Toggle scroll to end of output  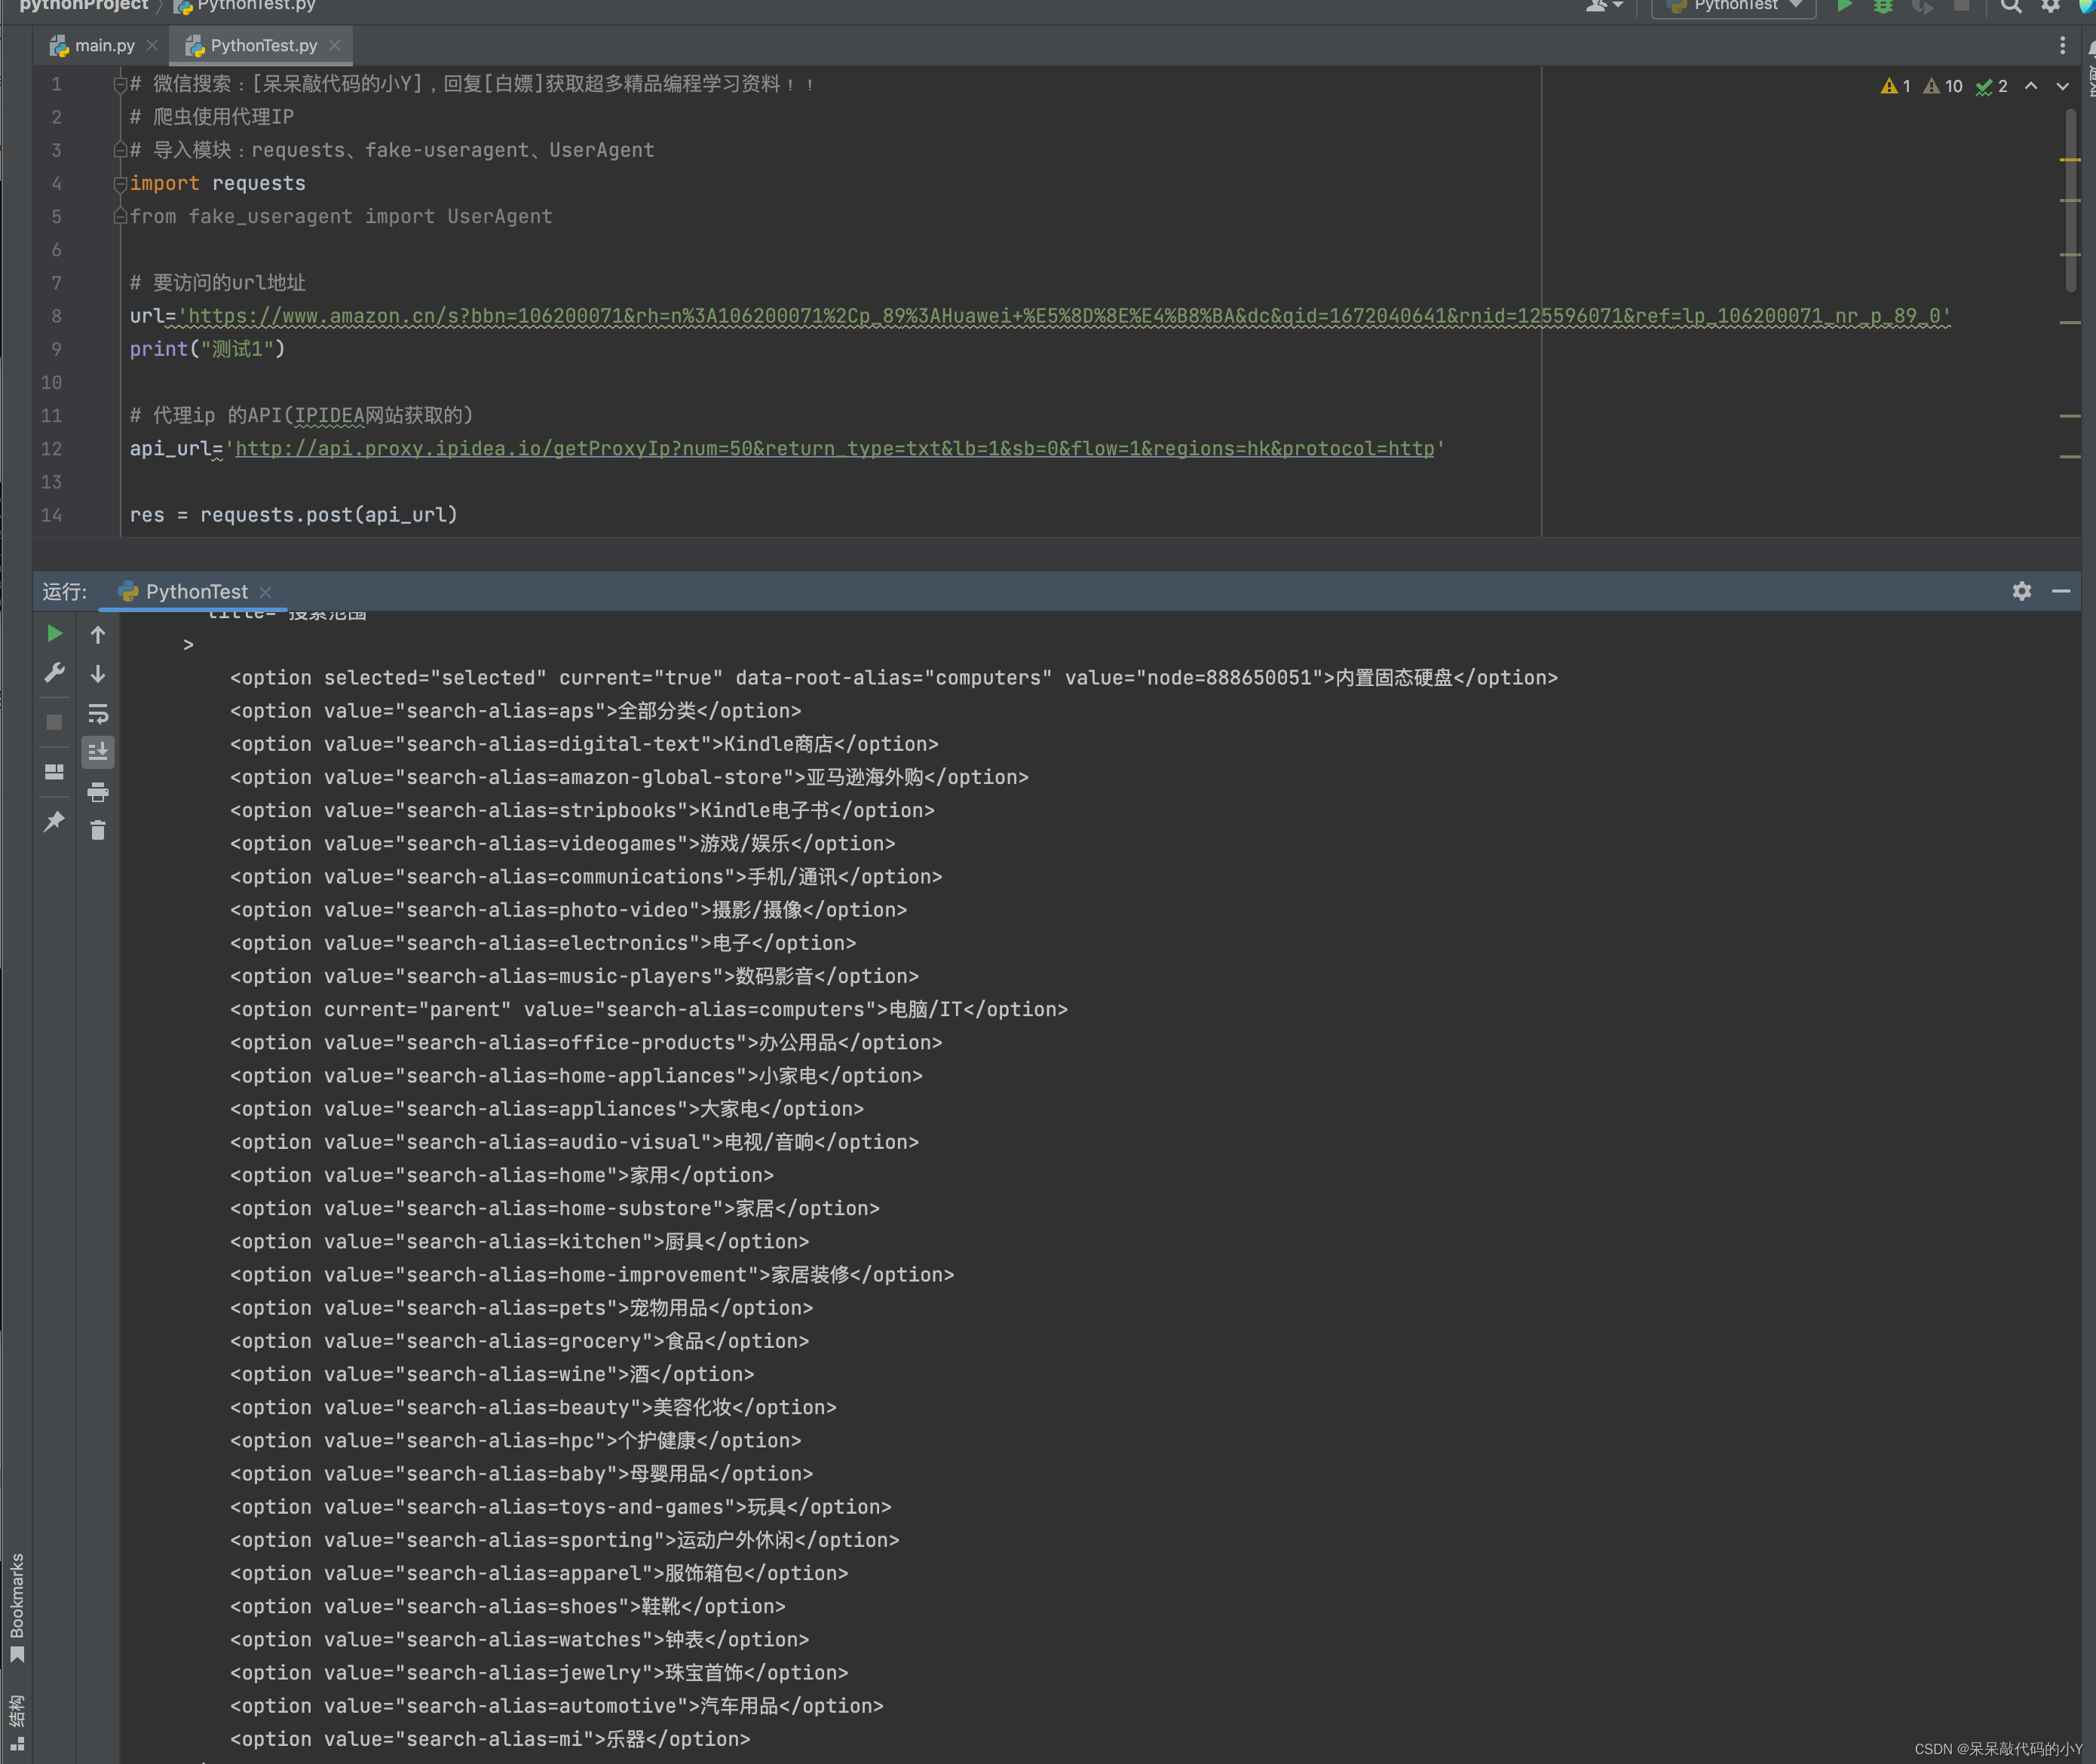98,751
